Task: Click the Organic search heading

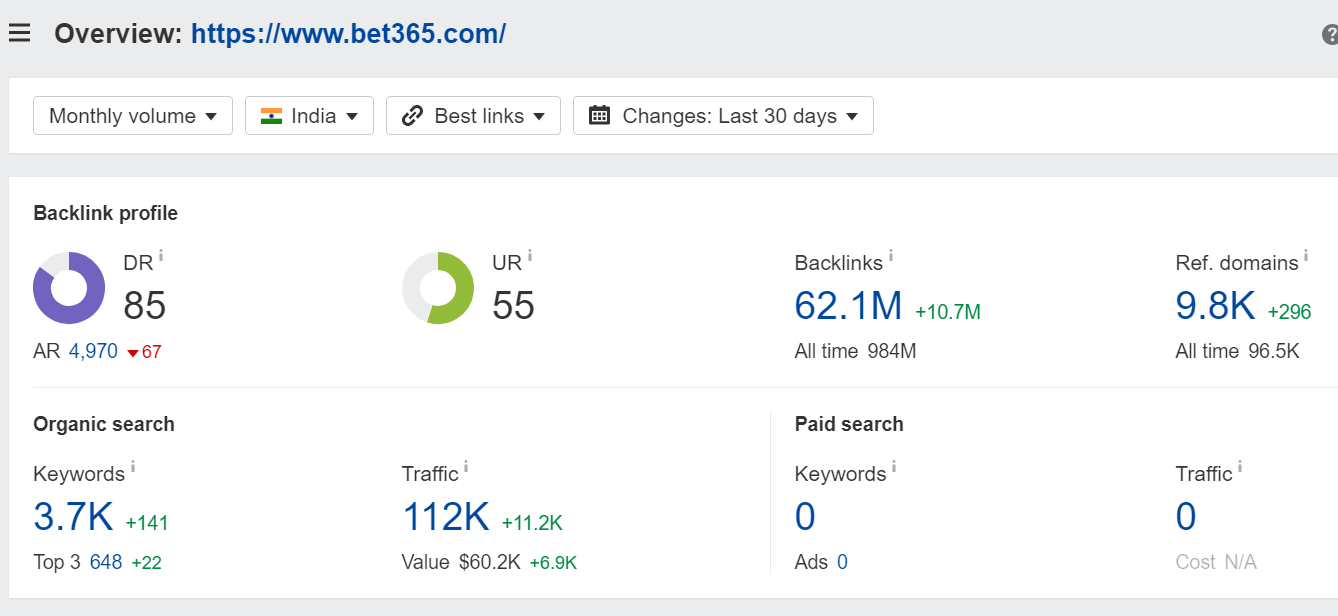Action: (104, 424)
